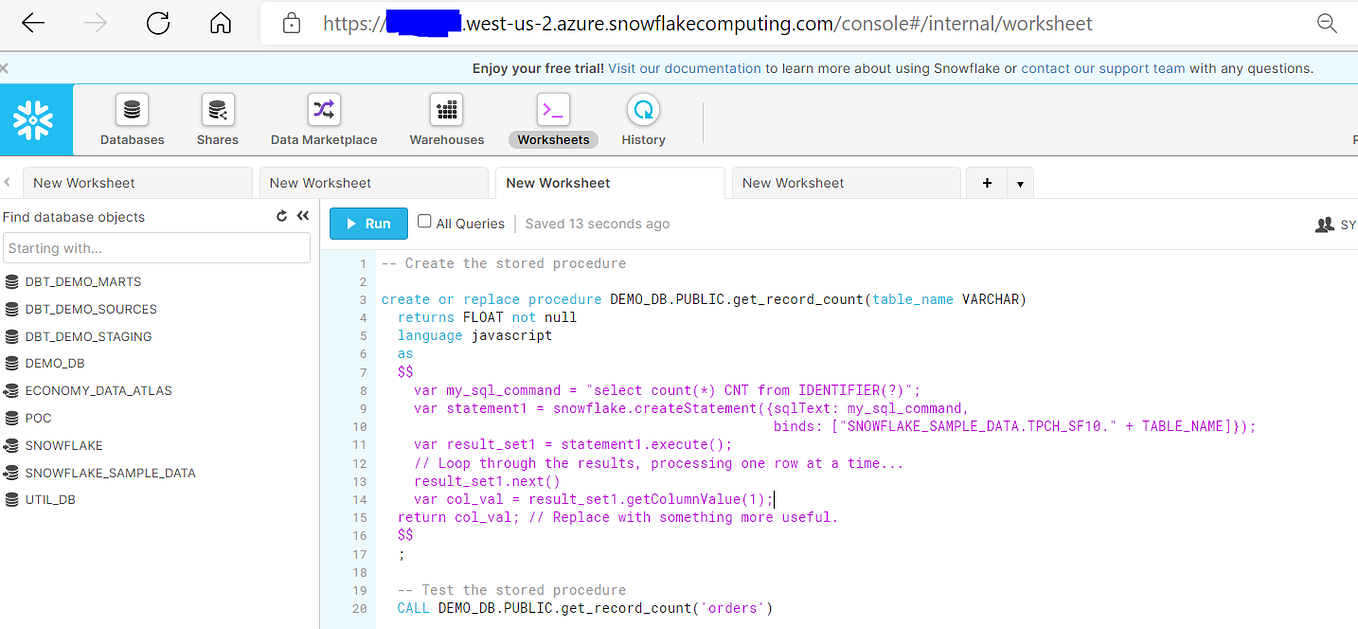Viewport: 1358px width, 629px height.
Task: Click the Snowflake logo
Action: click(35, 119)
